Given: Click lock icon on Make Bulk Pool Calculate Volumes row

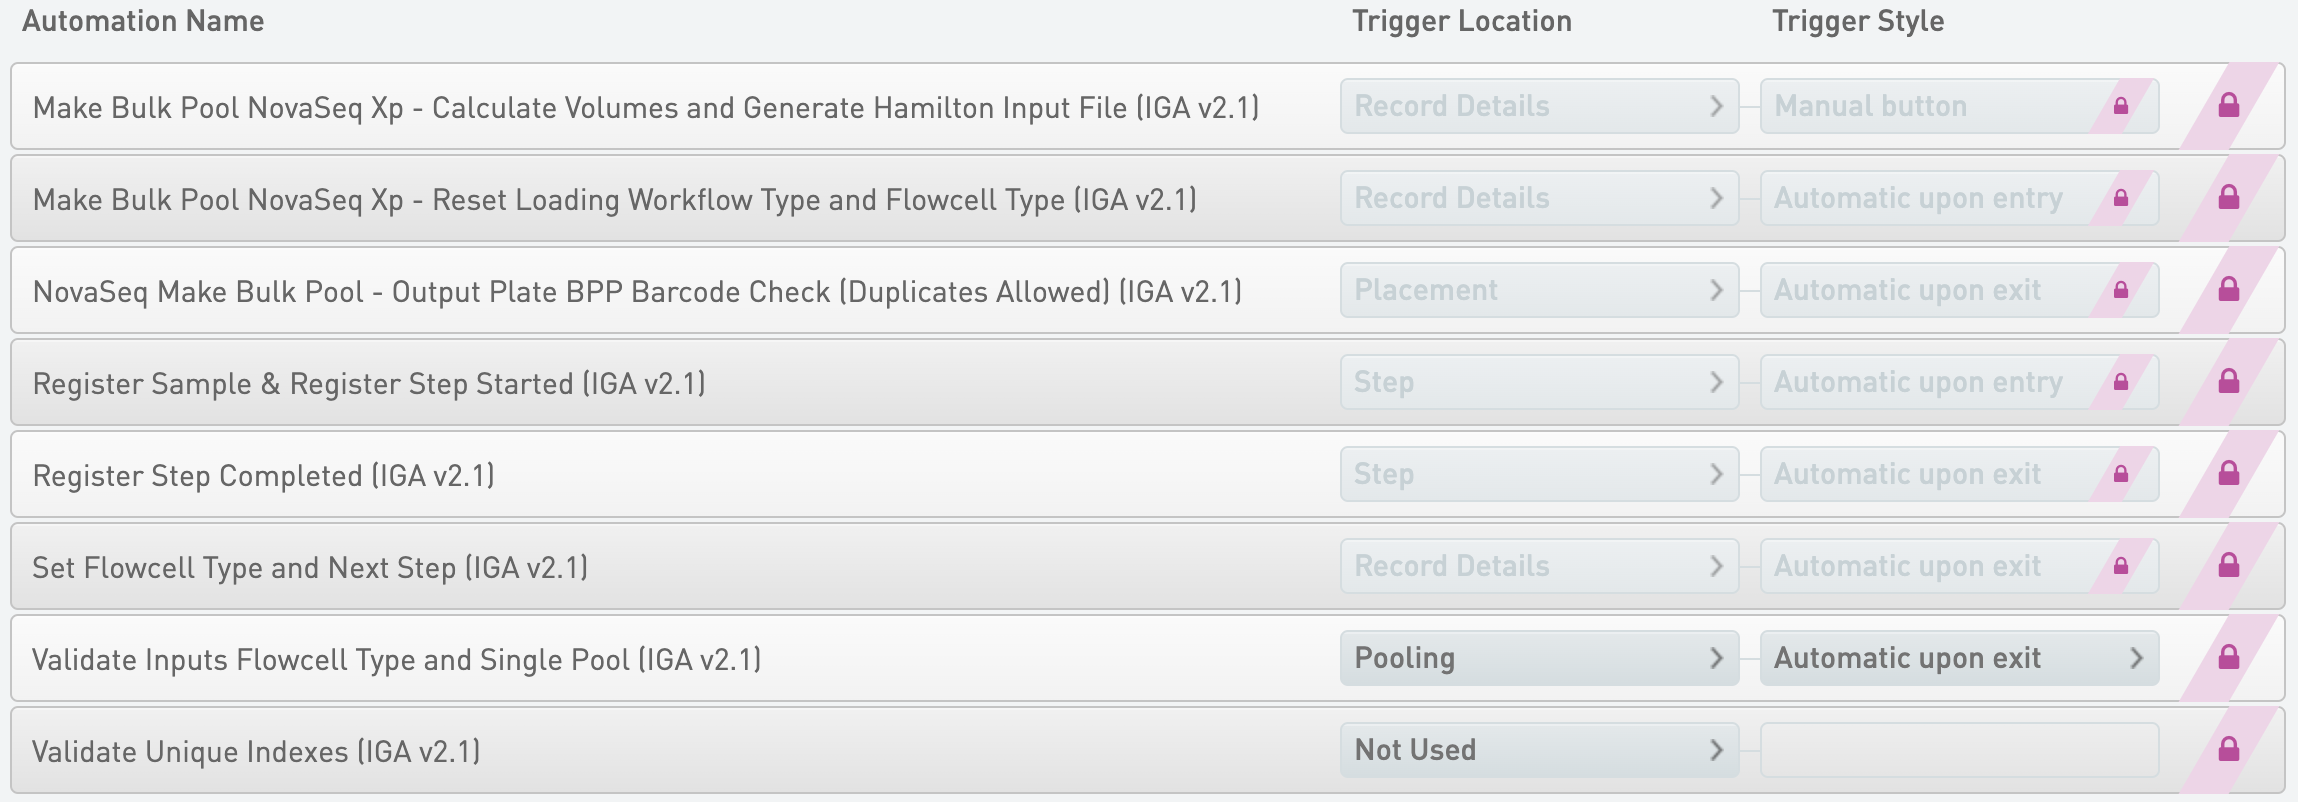Looking at the screenshot, I should [x=2229, y=106].
